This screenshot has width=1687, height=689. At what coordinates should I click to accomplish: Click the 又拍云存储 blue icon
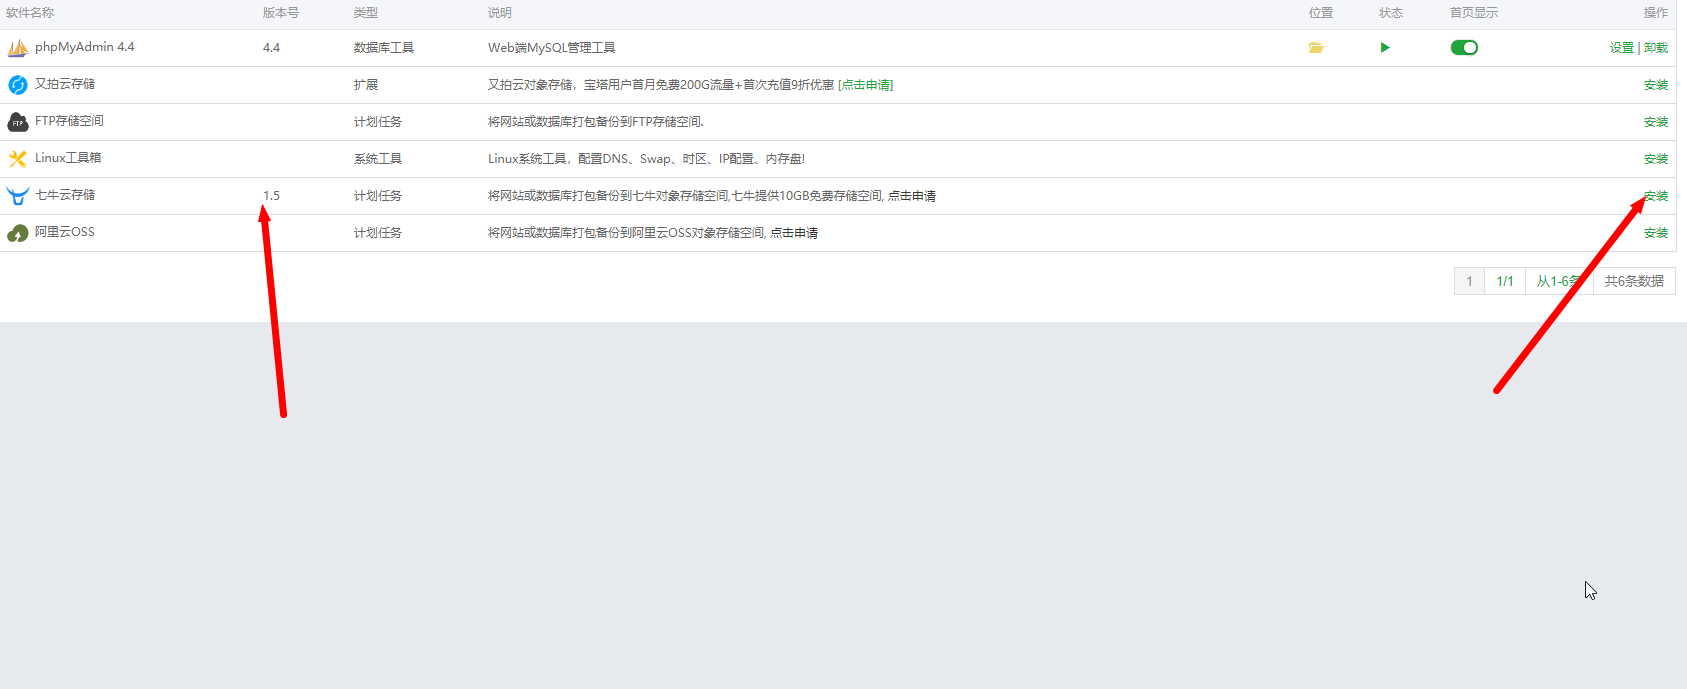18,85
